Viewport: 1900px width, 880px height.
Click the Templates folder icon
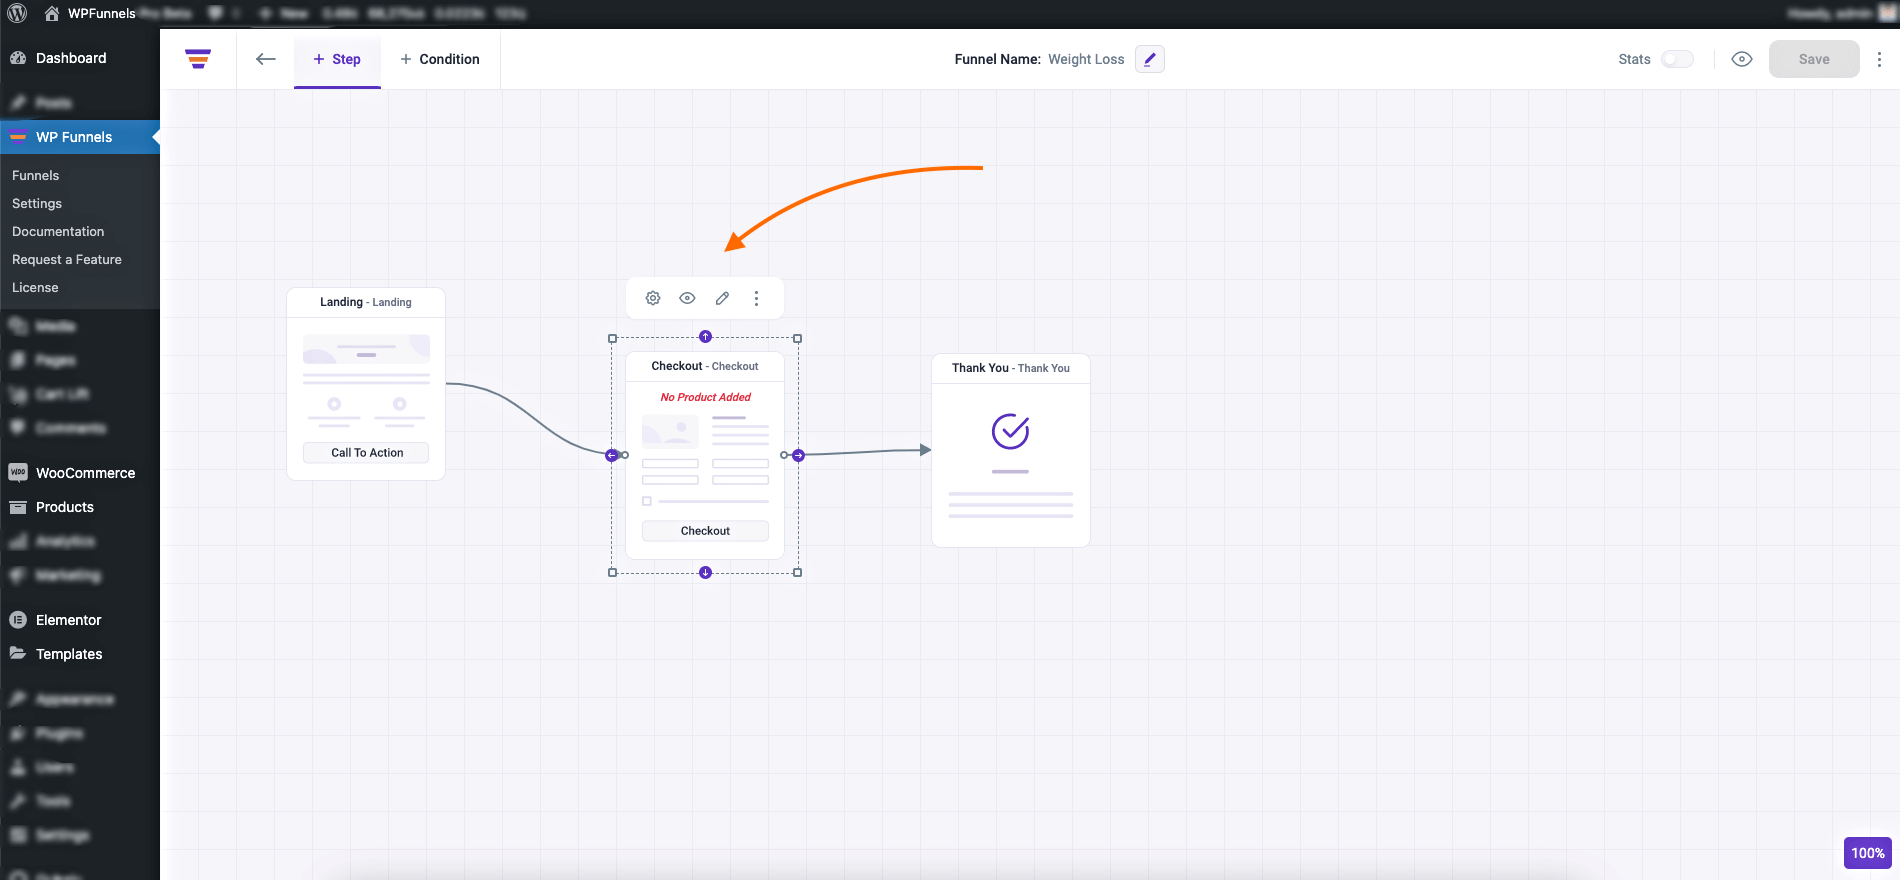pyautogui.click(x=18, y=653)
